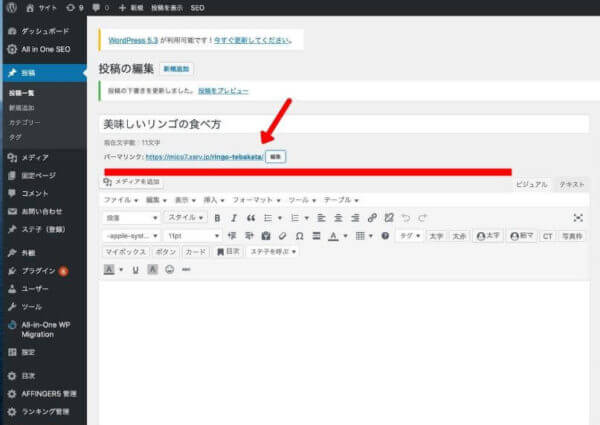Open the comments bubble in admin bar
The height and width of the screenshot is (425, 600).
pos(100,8)
